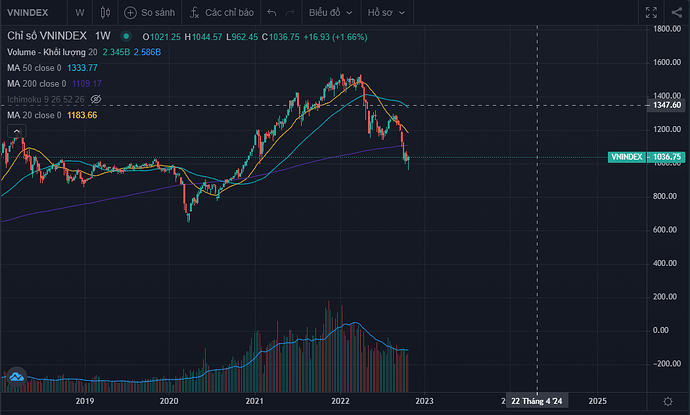Viewport: 690px width, 415px height.
Task: Share the chart via share icon
Action: [x=677, y=12]
